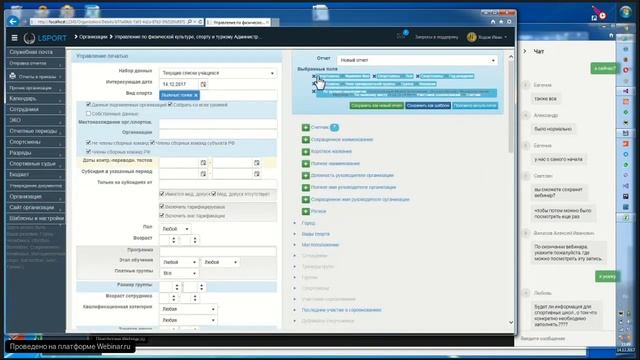Click down arrow of fields panel scrollbar

point(511,322)
